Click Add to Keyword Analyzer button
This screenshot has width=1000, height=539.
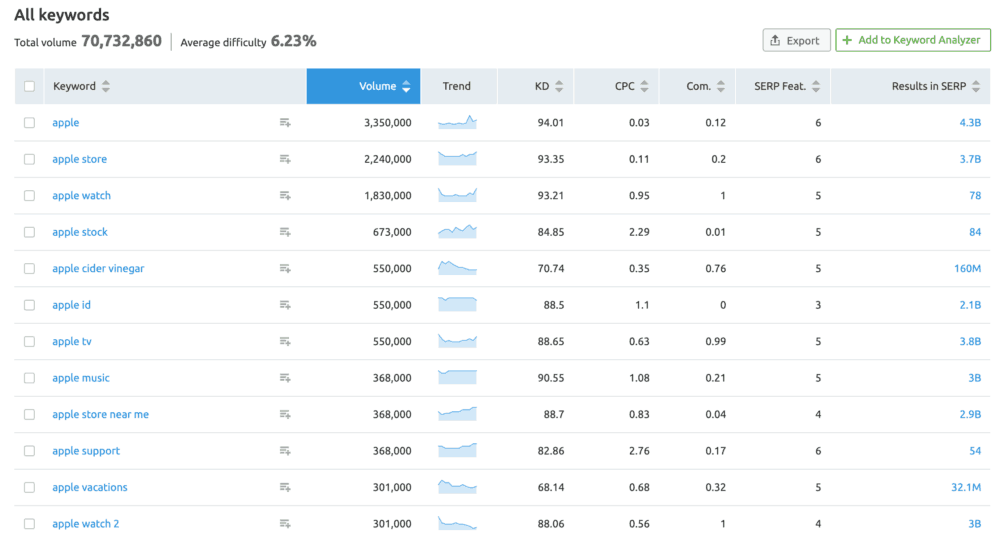click(913, 40)
